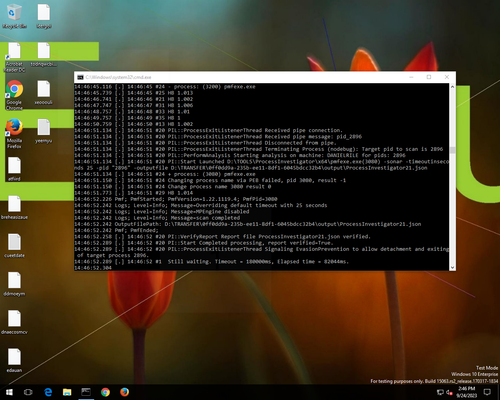Open the volume tray icon
Screen dimensions: 500x400
click(449, 392)
